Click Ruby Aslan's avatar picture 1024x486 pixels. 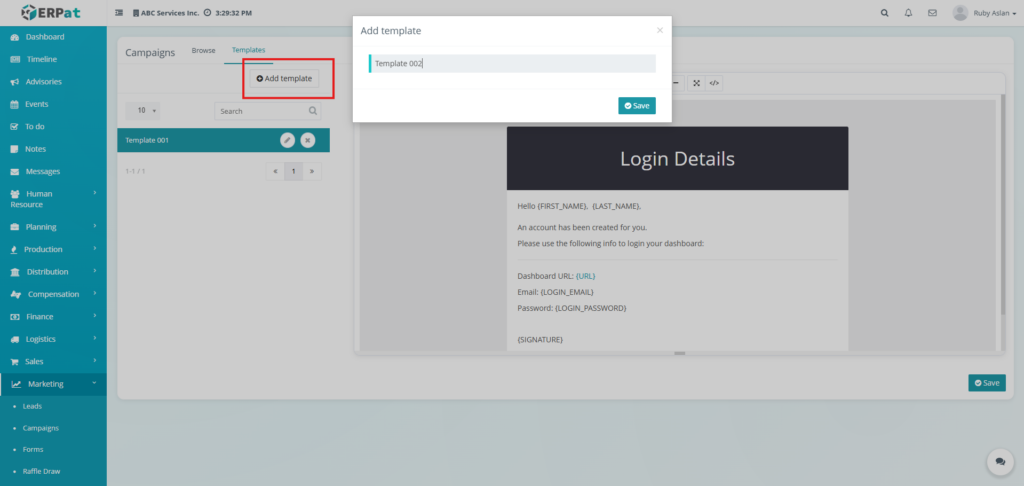(960, 12)
